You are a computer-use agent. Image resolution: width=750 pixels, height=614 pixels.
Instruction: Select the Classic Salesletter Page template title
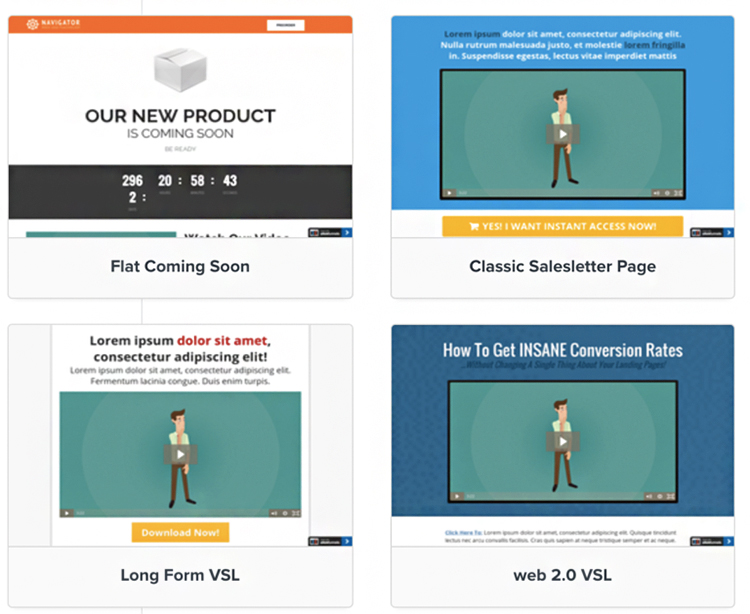tap(562, 267)
